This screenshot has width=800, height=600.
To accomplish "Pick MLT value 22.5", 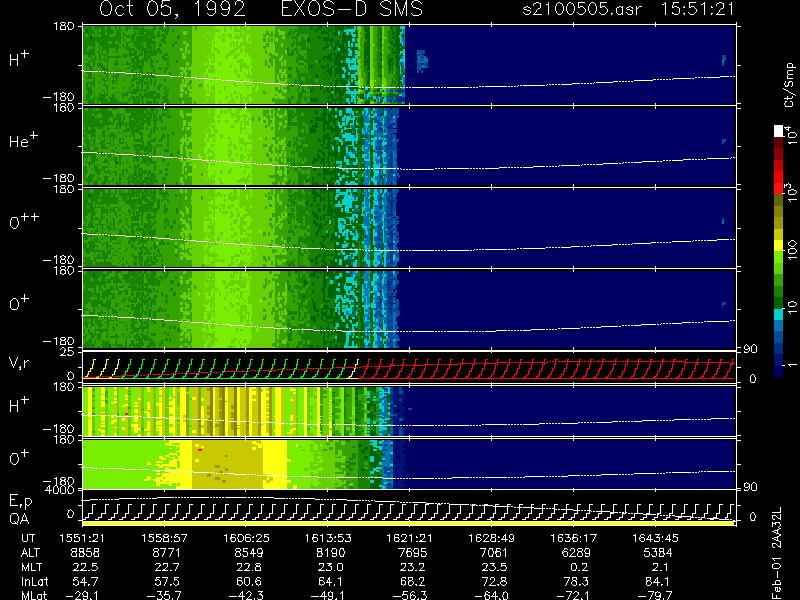I will 85,567.
